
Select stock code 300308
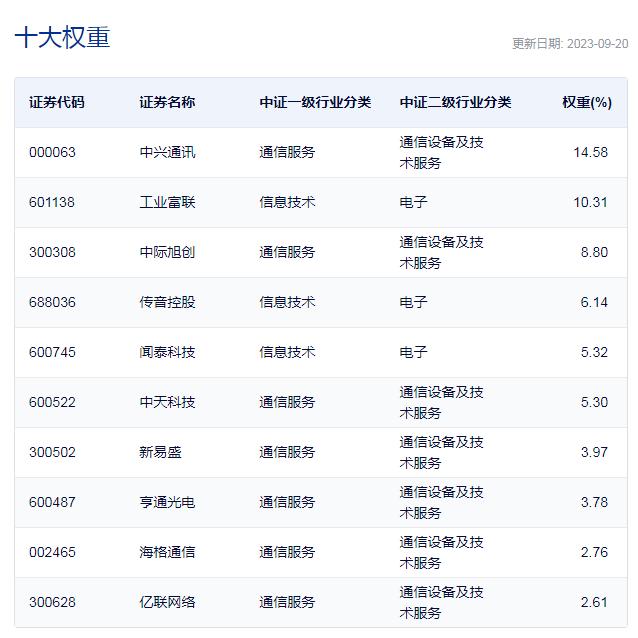(52, 252)
